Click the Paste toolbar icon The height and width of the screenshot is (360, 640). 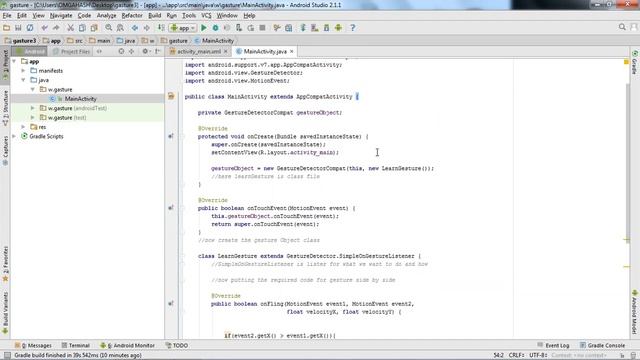pos(94,28)
